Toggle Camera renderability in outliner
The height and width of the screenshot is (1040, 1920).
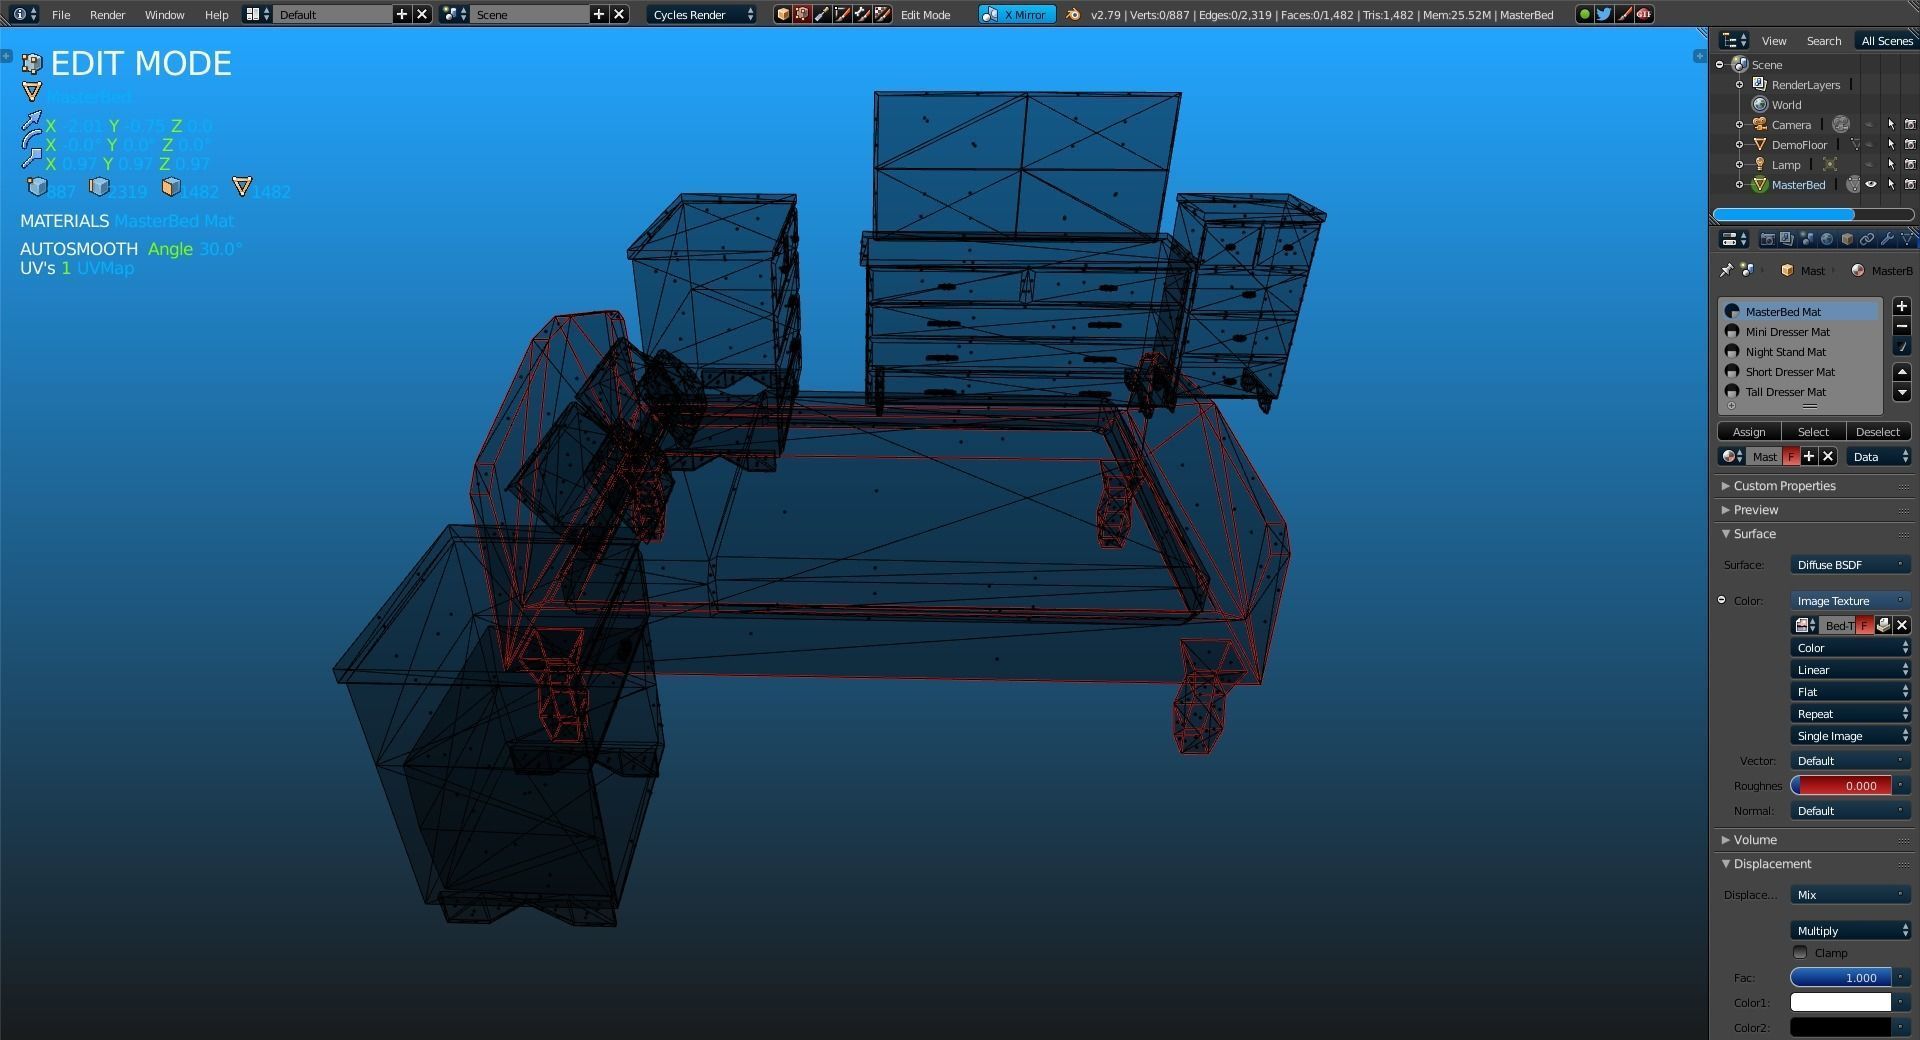click(1910, 125)
